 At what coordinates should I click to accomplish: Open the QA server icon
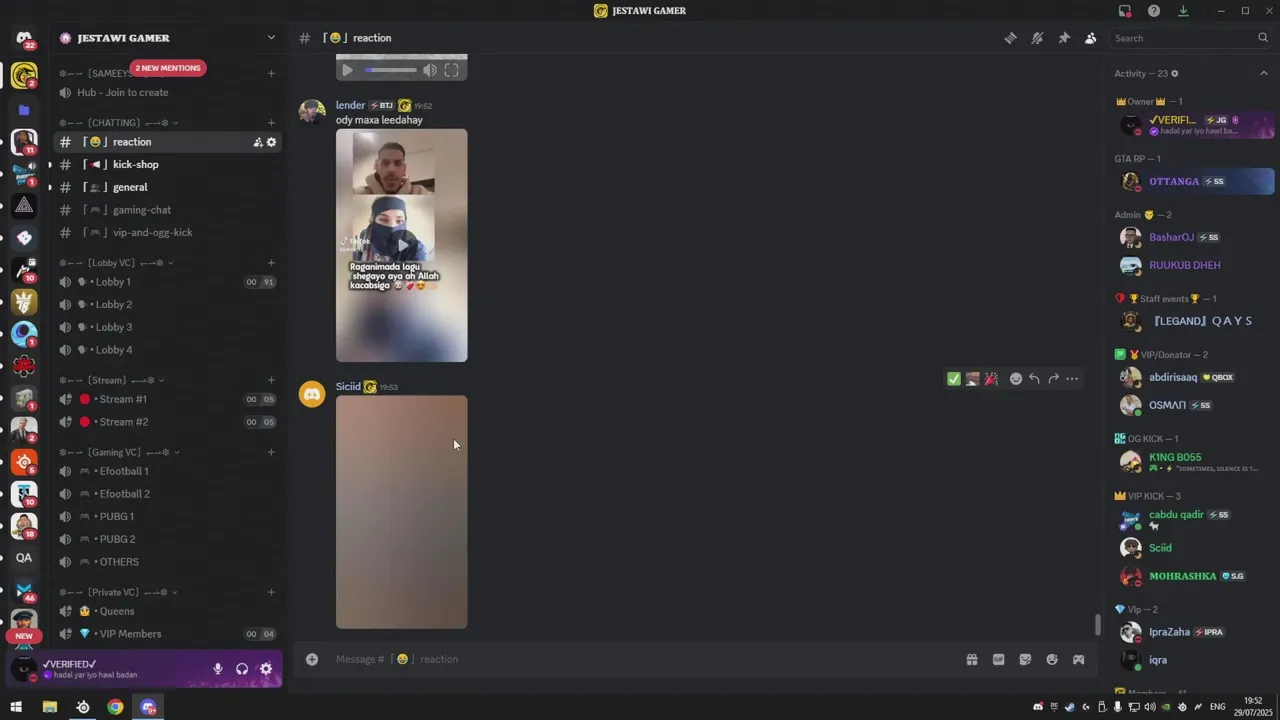24,558
